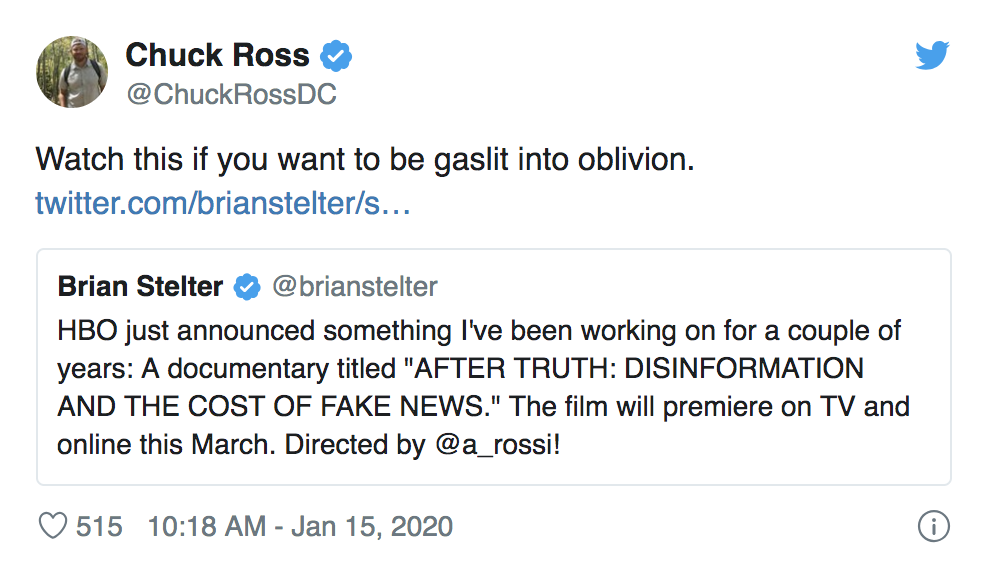The height and width of the screenshot is (564, 990).
Task: Click the 515 likes count
Action: (x=99, y=526)
